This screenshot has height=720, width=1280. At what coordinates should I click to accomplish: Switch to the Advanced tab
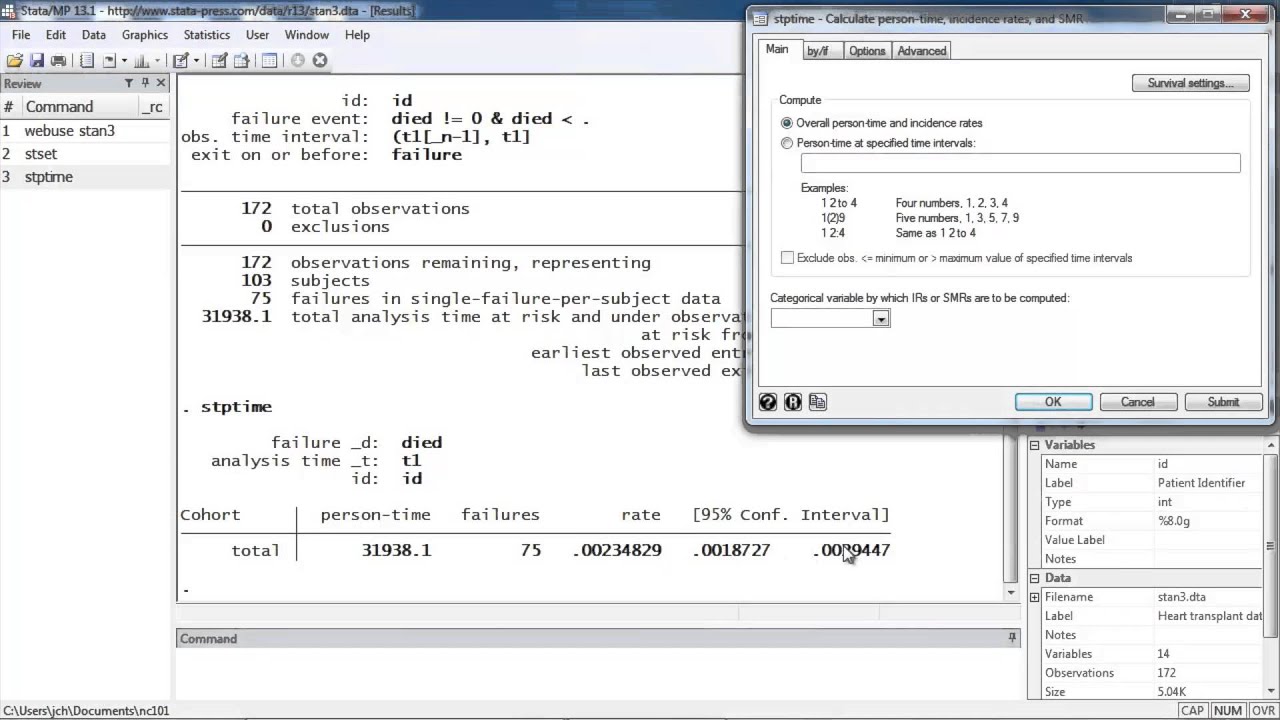pyautogui.click(x=922, y=51)
